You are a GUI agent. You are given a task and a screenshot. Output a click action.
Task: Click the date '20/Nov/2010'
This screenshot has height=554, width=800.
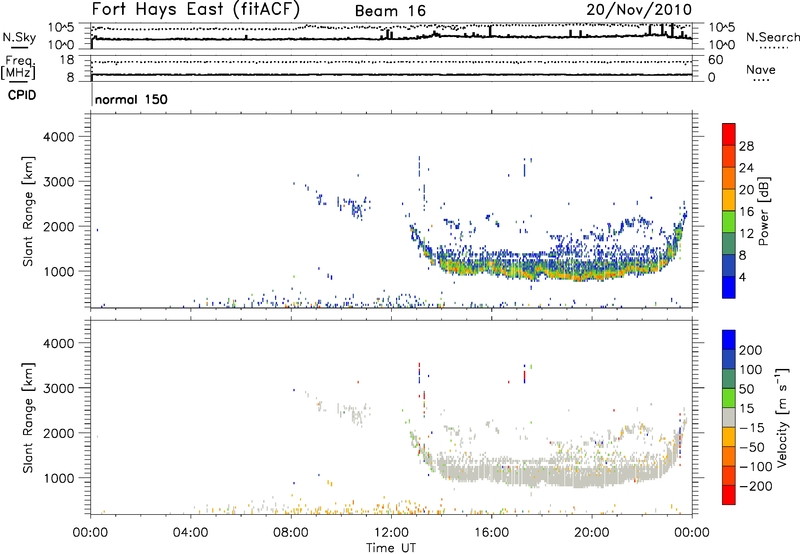pos(639,10)
